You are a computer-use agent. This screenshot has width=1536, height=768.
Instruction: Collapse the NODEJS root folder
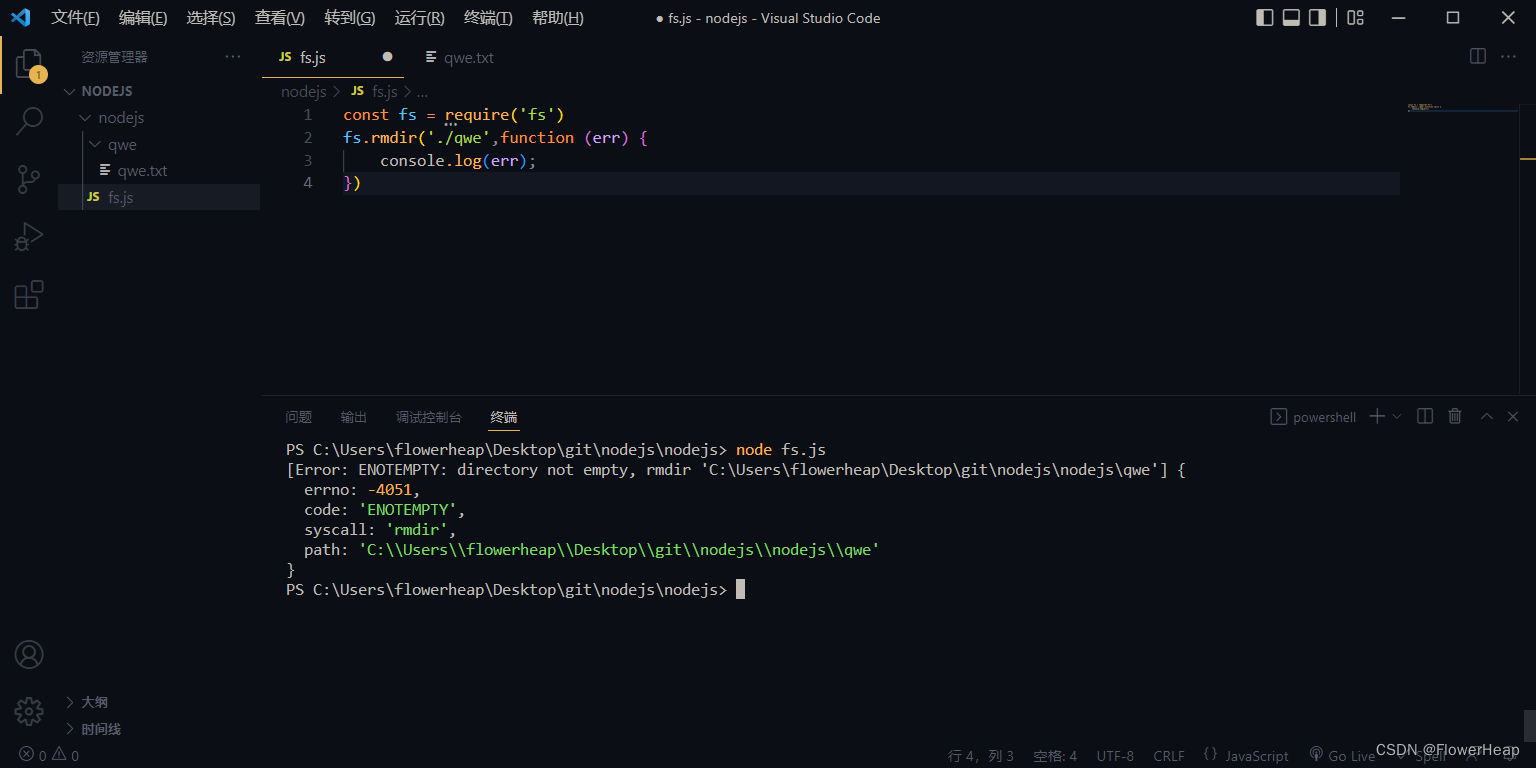pos(160,91)
